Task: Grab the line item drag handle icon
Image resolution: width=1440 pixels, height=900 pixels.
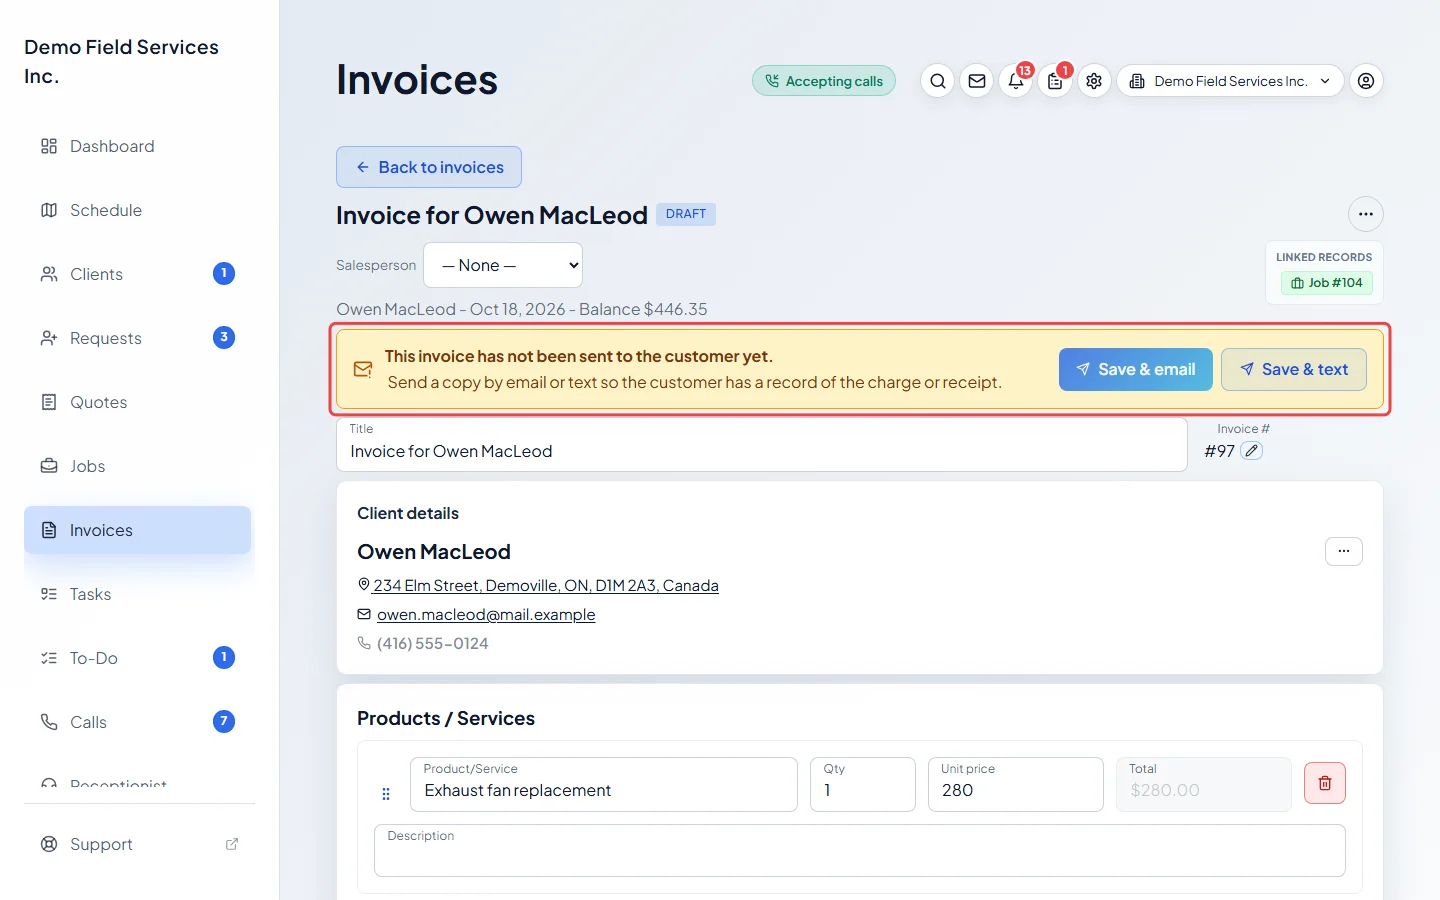Action: pos(386,794)
